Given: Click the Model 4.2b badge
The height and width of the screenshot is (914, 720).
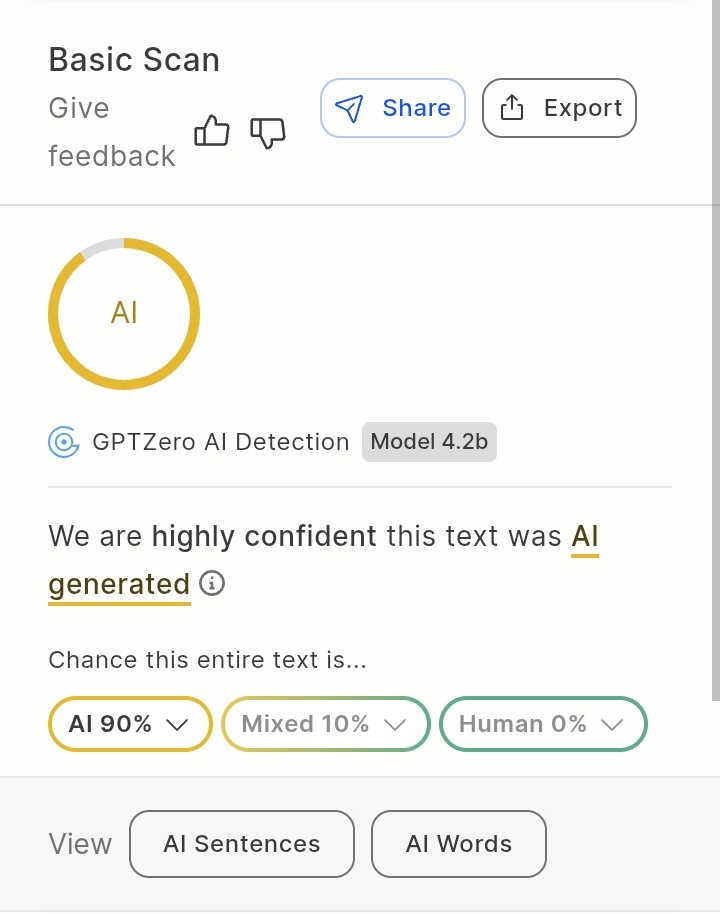Looking at the screenshot, I should (x=429, y=441).
